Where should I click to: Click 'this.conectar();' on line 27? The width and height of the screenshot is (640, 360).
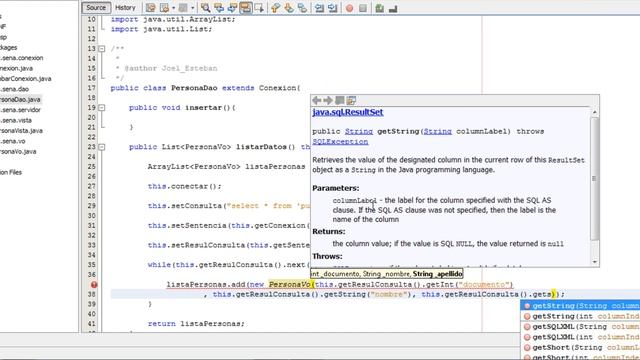tap(184, 187)
